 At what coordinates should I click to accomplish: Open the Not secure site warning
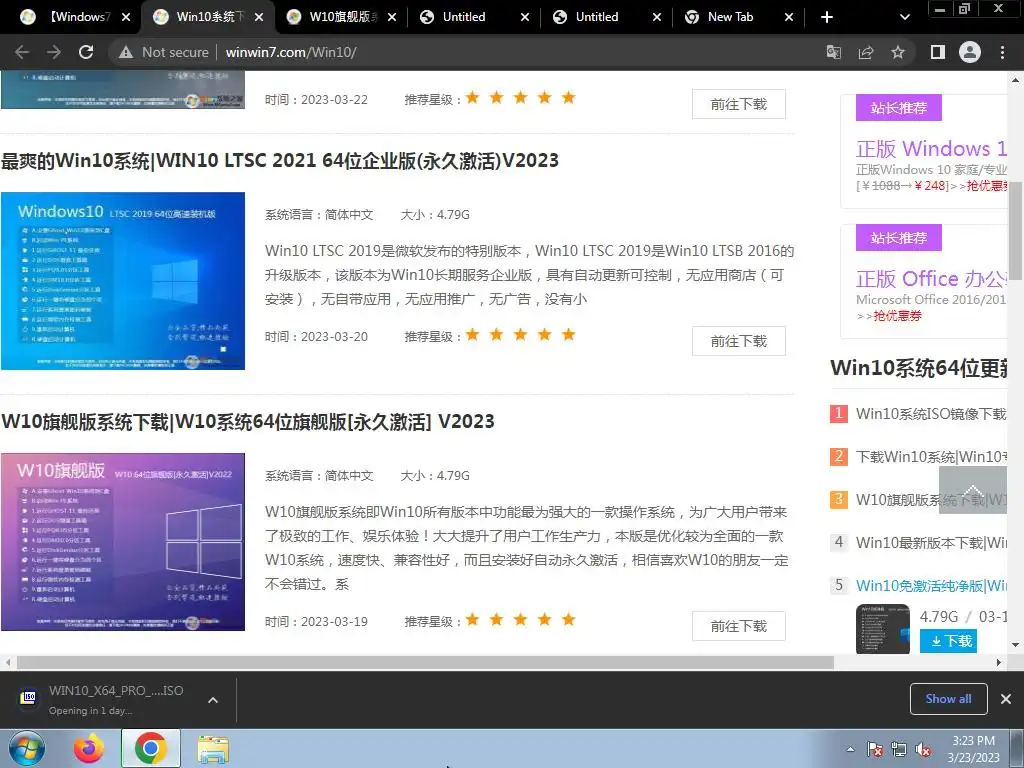point(164,52)
